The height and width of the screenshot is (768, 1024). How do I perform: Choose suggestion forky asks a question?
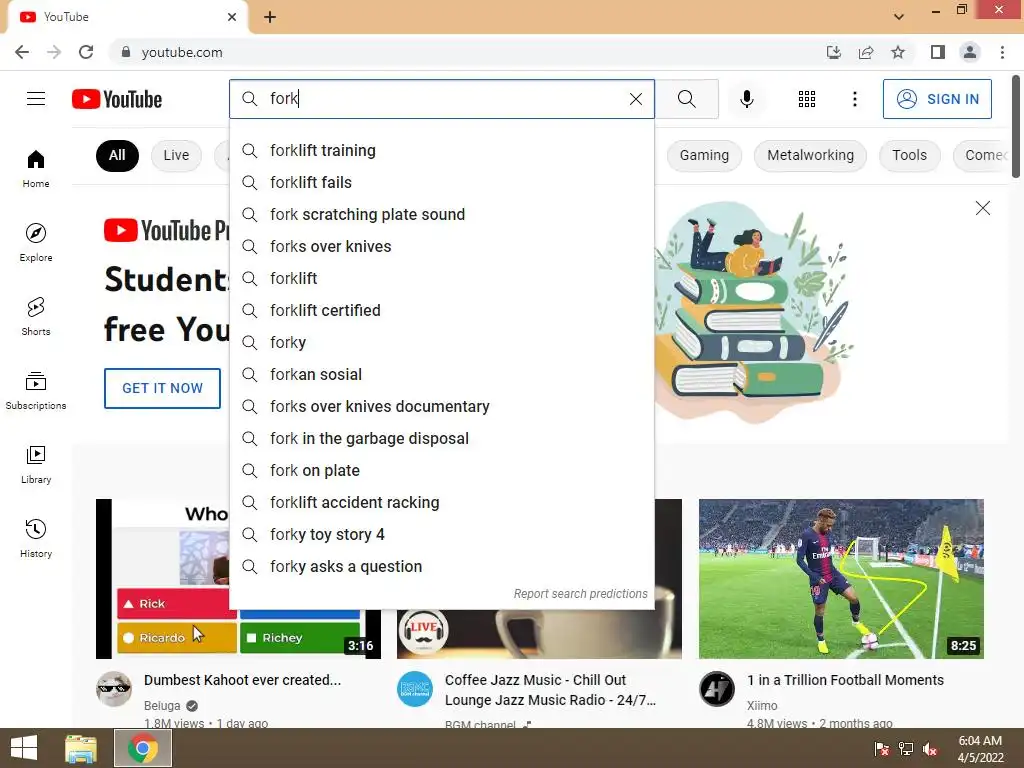(442, 566)
